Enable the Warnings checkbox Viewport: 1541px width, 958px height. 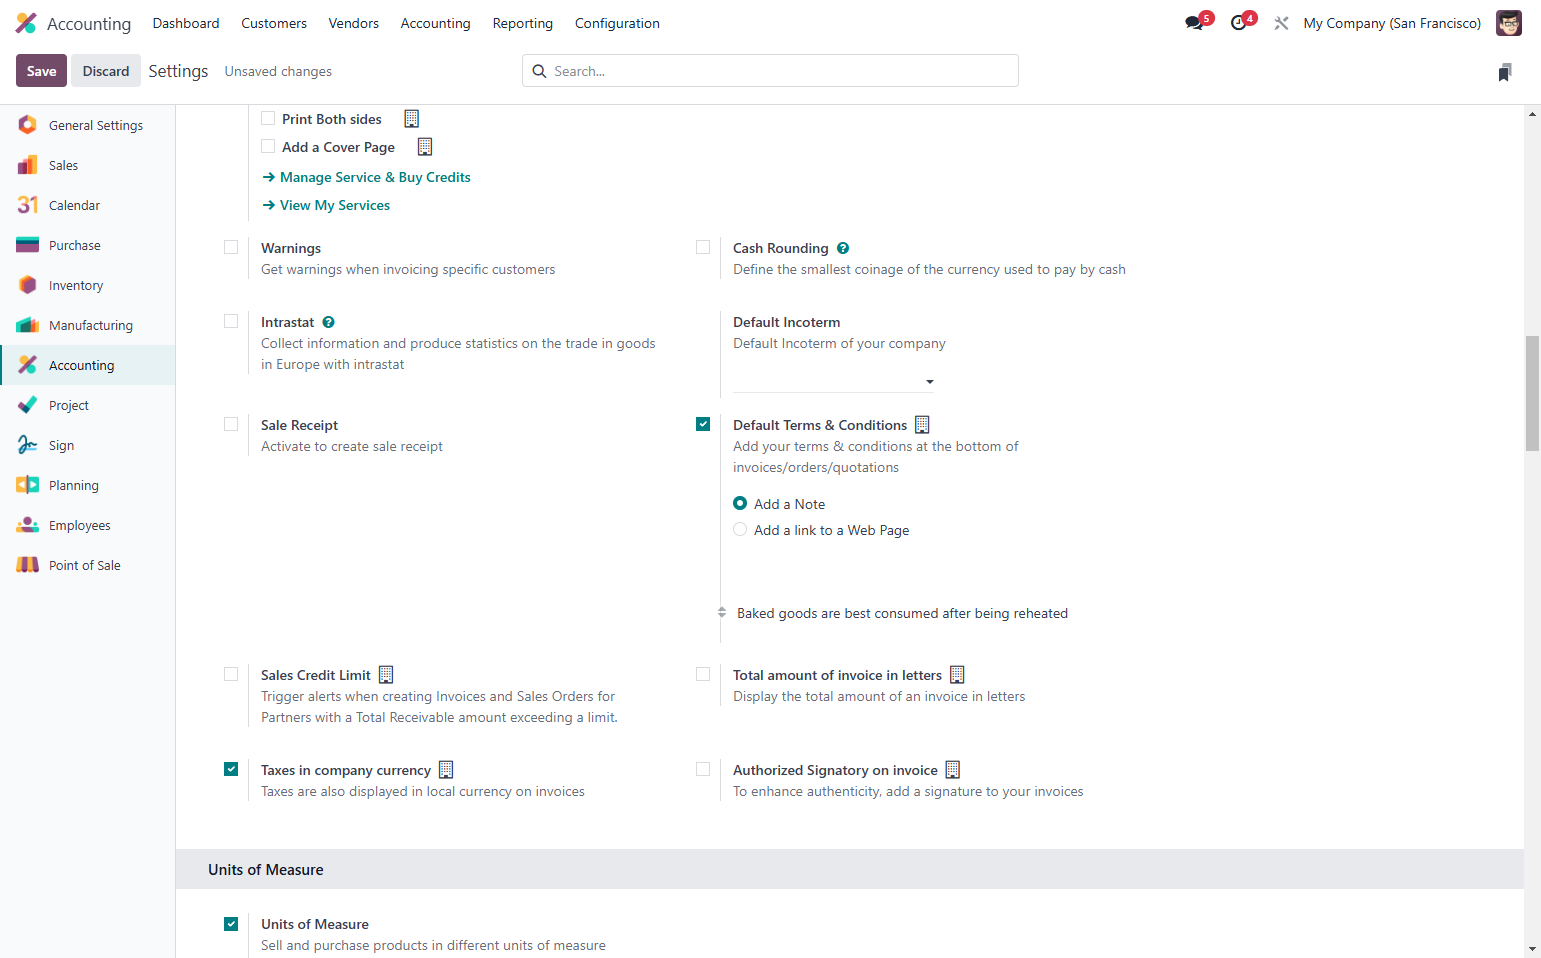coord(231,247)
